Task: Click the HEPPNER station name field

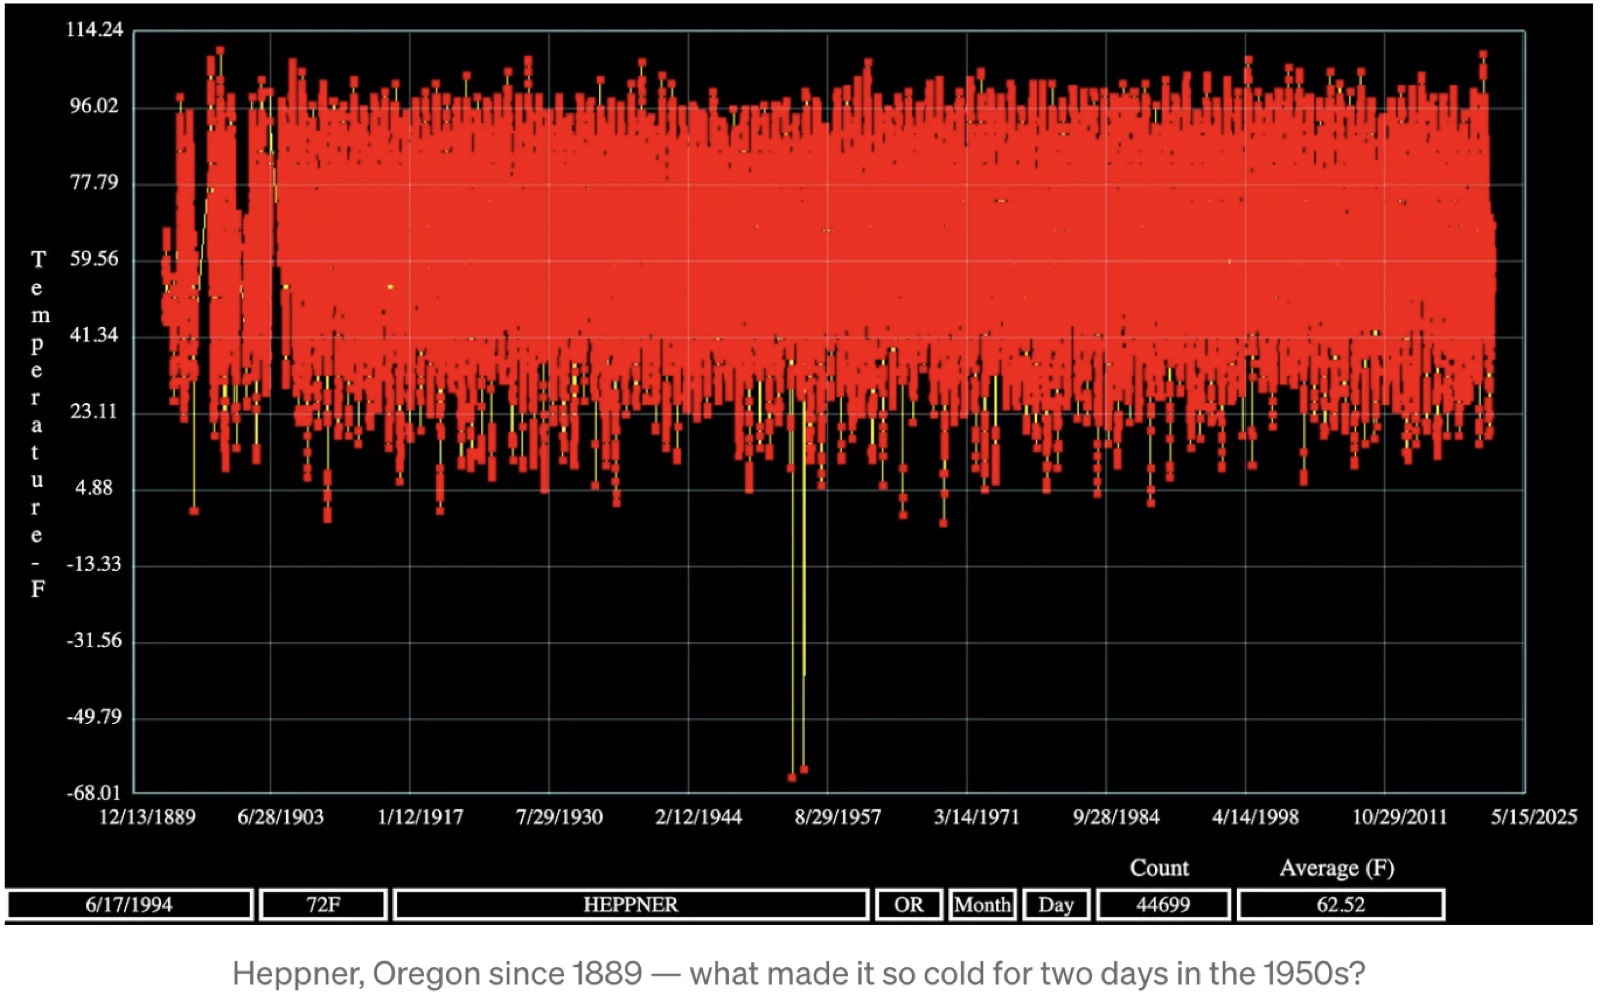Action: 631,904
